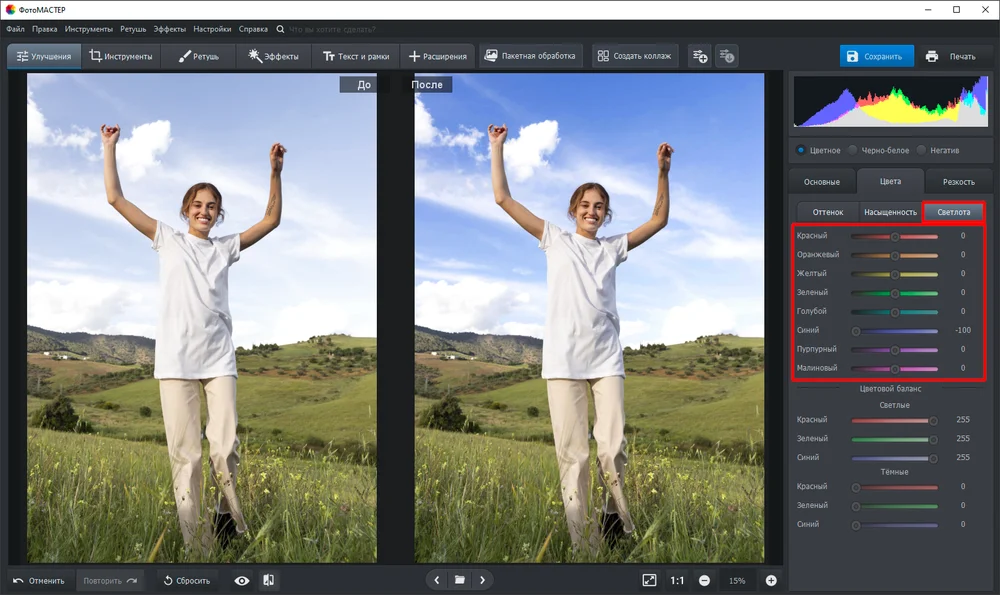
Task: Select the Черно-белое radio button
Action: click(x=852, y=151)
